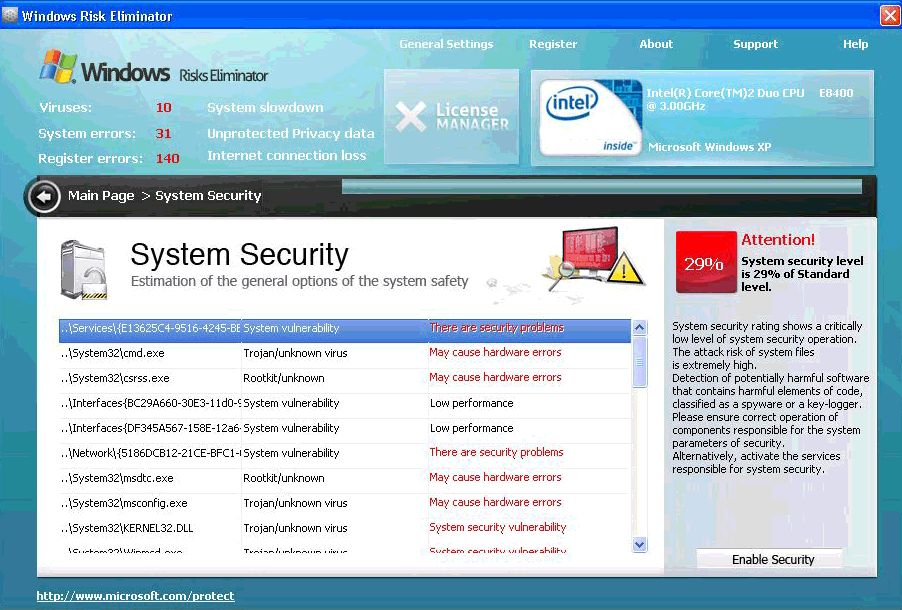Viewport: 902px width, 610px height.
Task: Click the title bar gear application icon
Action: tap(10, 16)
